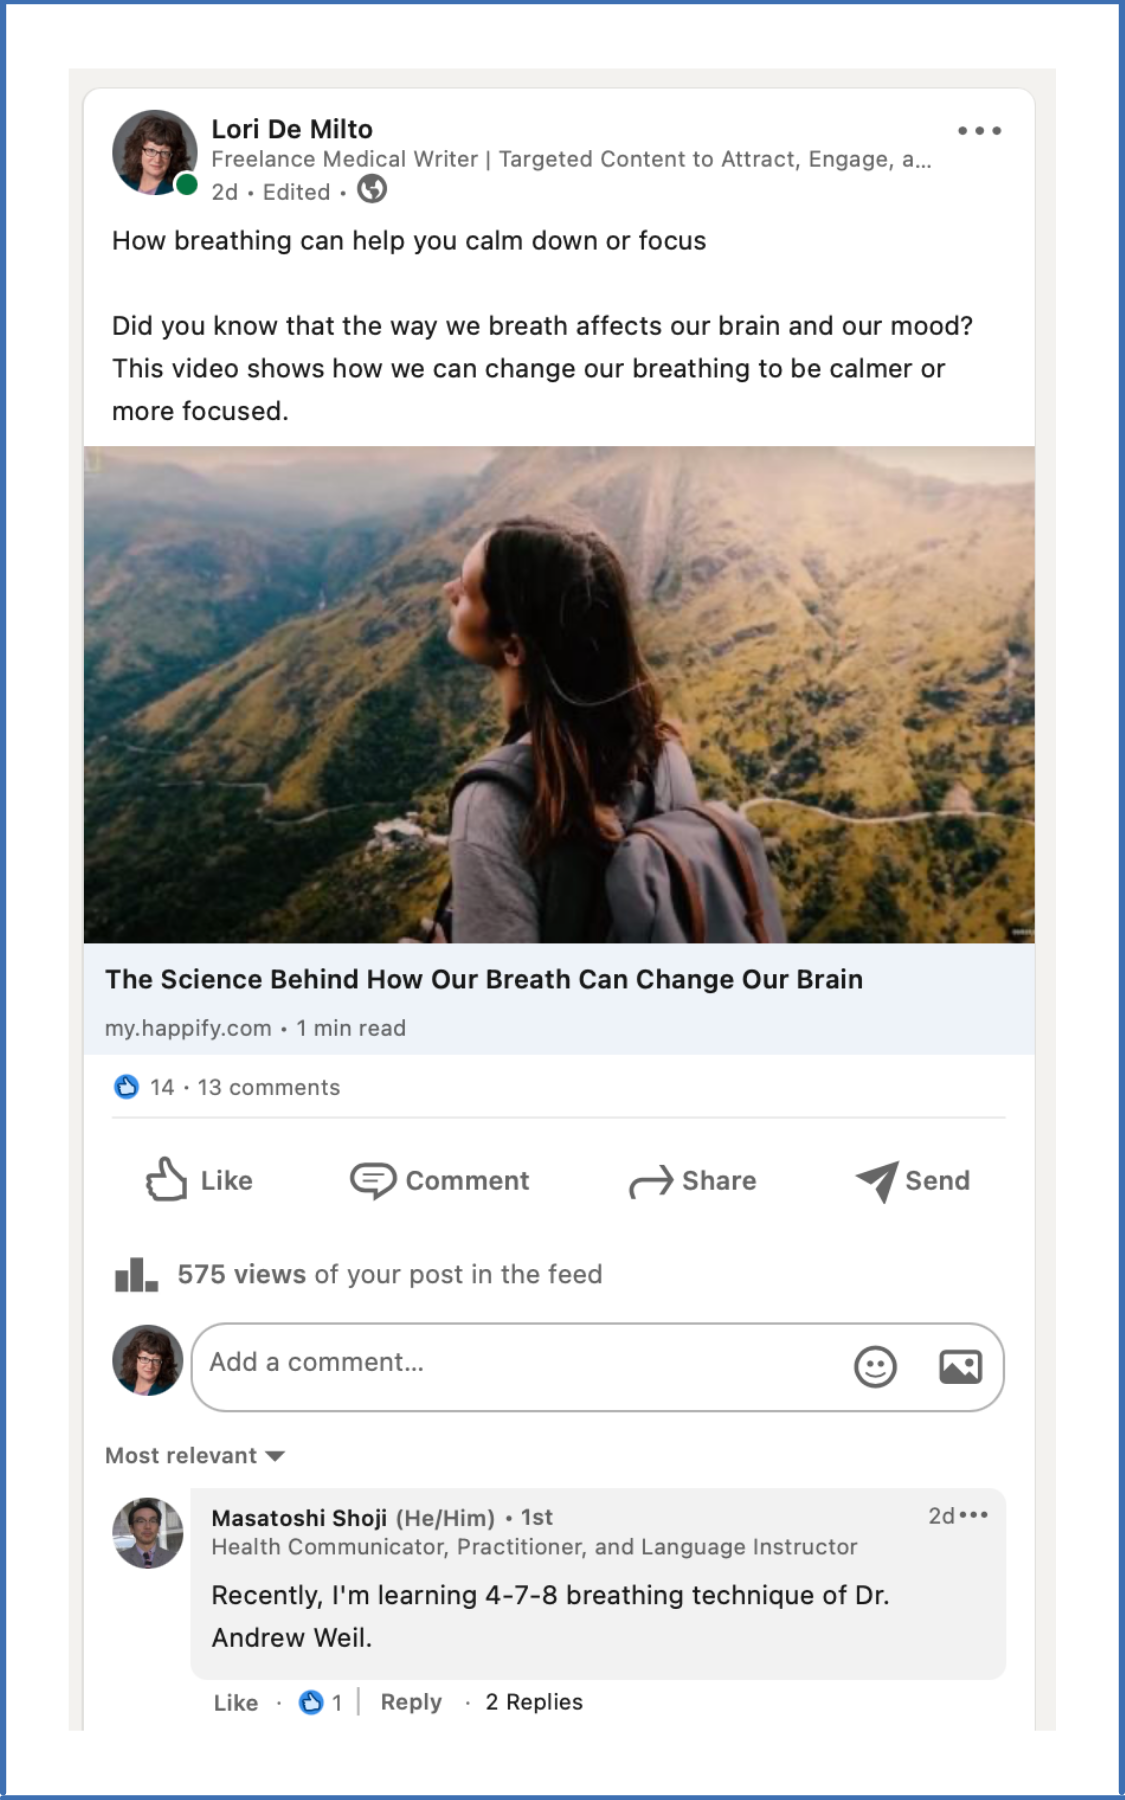Viewport: 1125px width, 1800px height.
Task: Like Masatoshi Shoji's comment
Action: (x=234, y=1702)
